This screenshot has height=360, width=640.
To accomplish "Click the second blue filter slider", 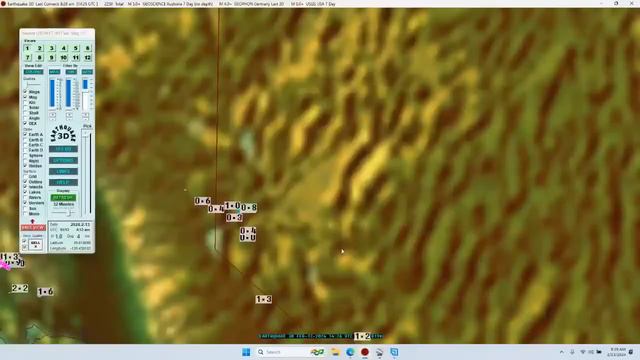I will (x=69, y=93).
